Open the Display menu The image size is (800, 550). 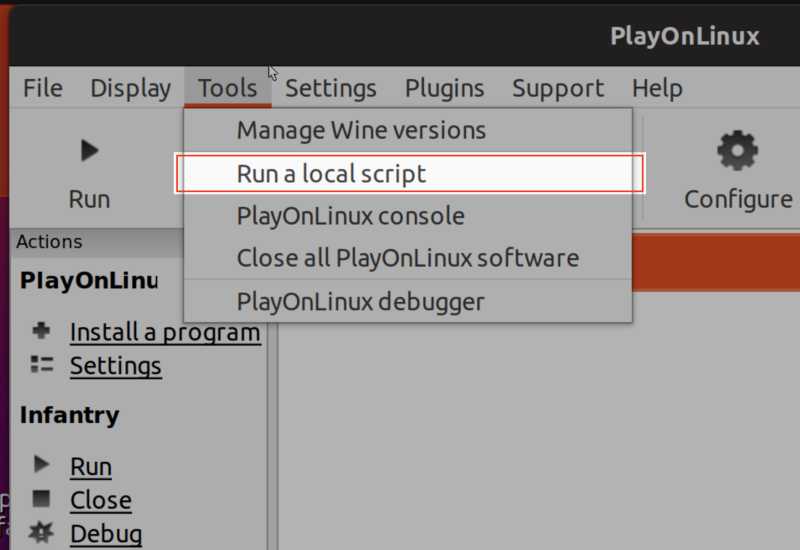pyautogui.click(x=131, y=88)
